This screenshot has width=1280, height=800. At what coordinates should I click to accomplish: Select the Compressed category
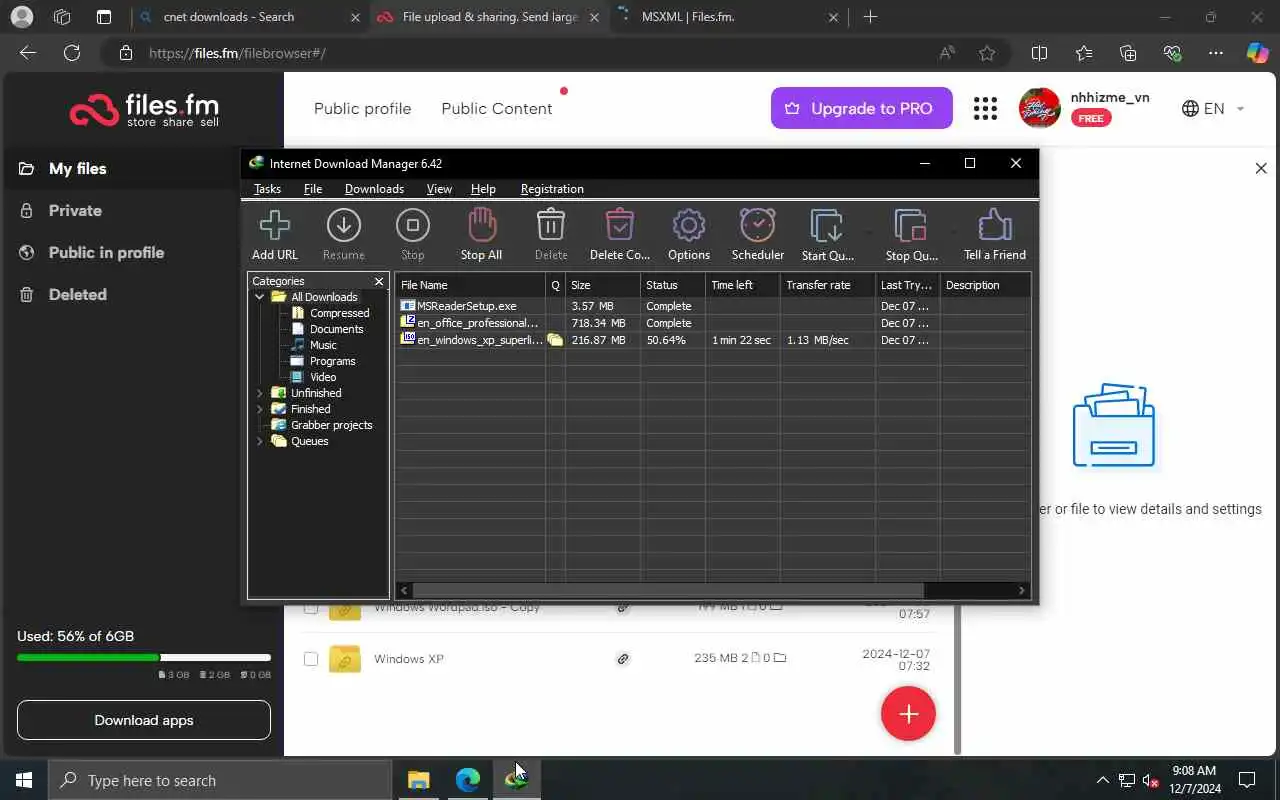[x=339, y=313]
